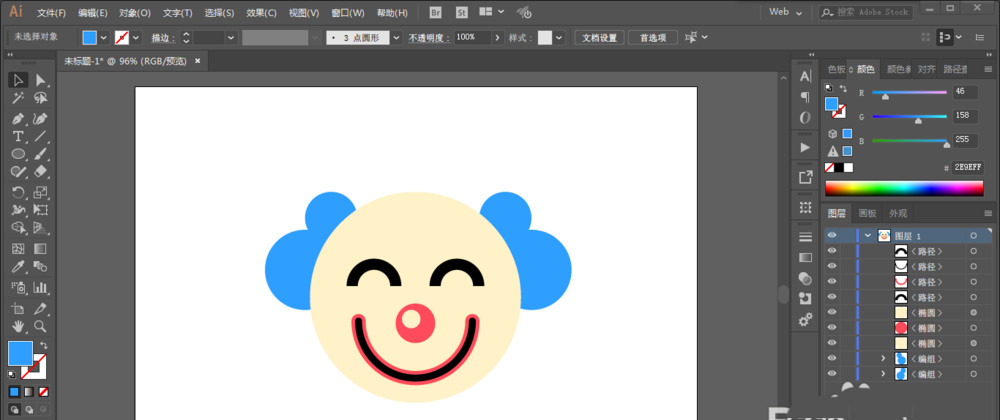Select the Pen tool
Viewport: 1000px width, 420px height.
click(18, 118)
